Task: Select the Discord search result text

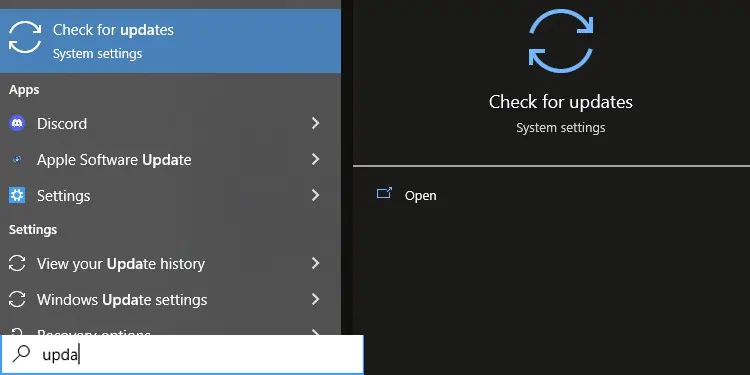Action: pyautogui.click(x=62, y=124)
